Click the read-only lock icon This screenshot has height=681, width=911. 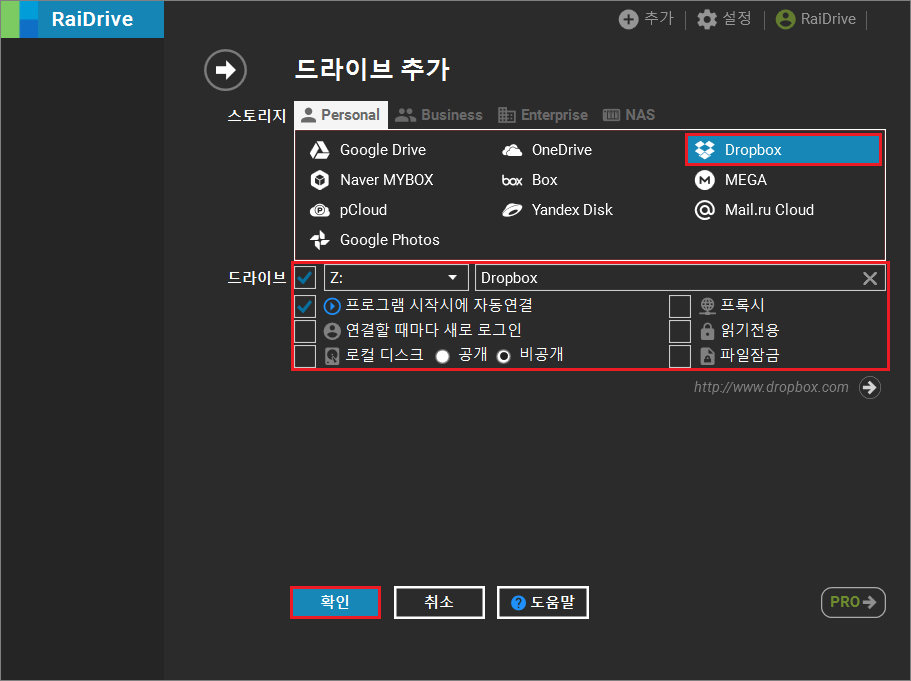click(x=707, y=331)
